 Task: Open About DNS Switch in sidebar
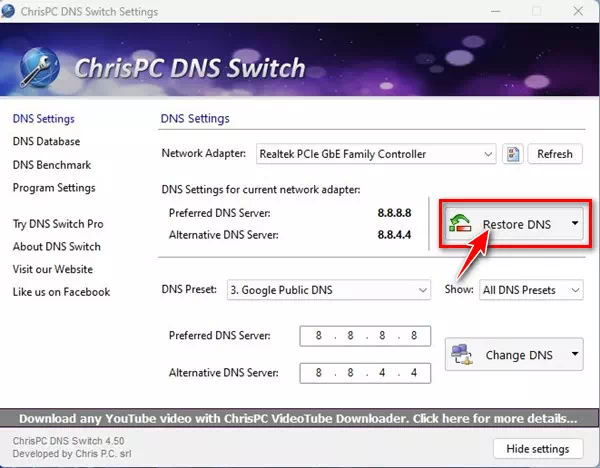(57, 246)
